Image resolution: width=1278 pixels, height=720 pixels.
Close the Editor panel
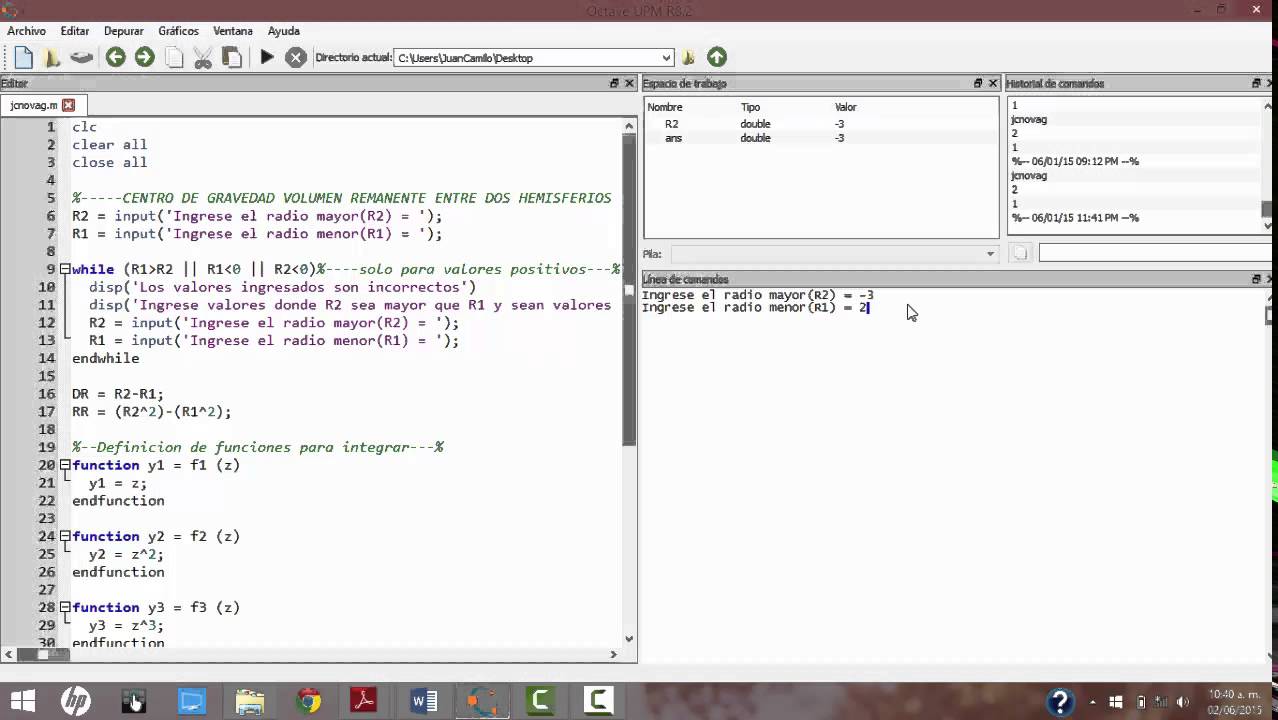pyautogui.click(x=629, y=84)
